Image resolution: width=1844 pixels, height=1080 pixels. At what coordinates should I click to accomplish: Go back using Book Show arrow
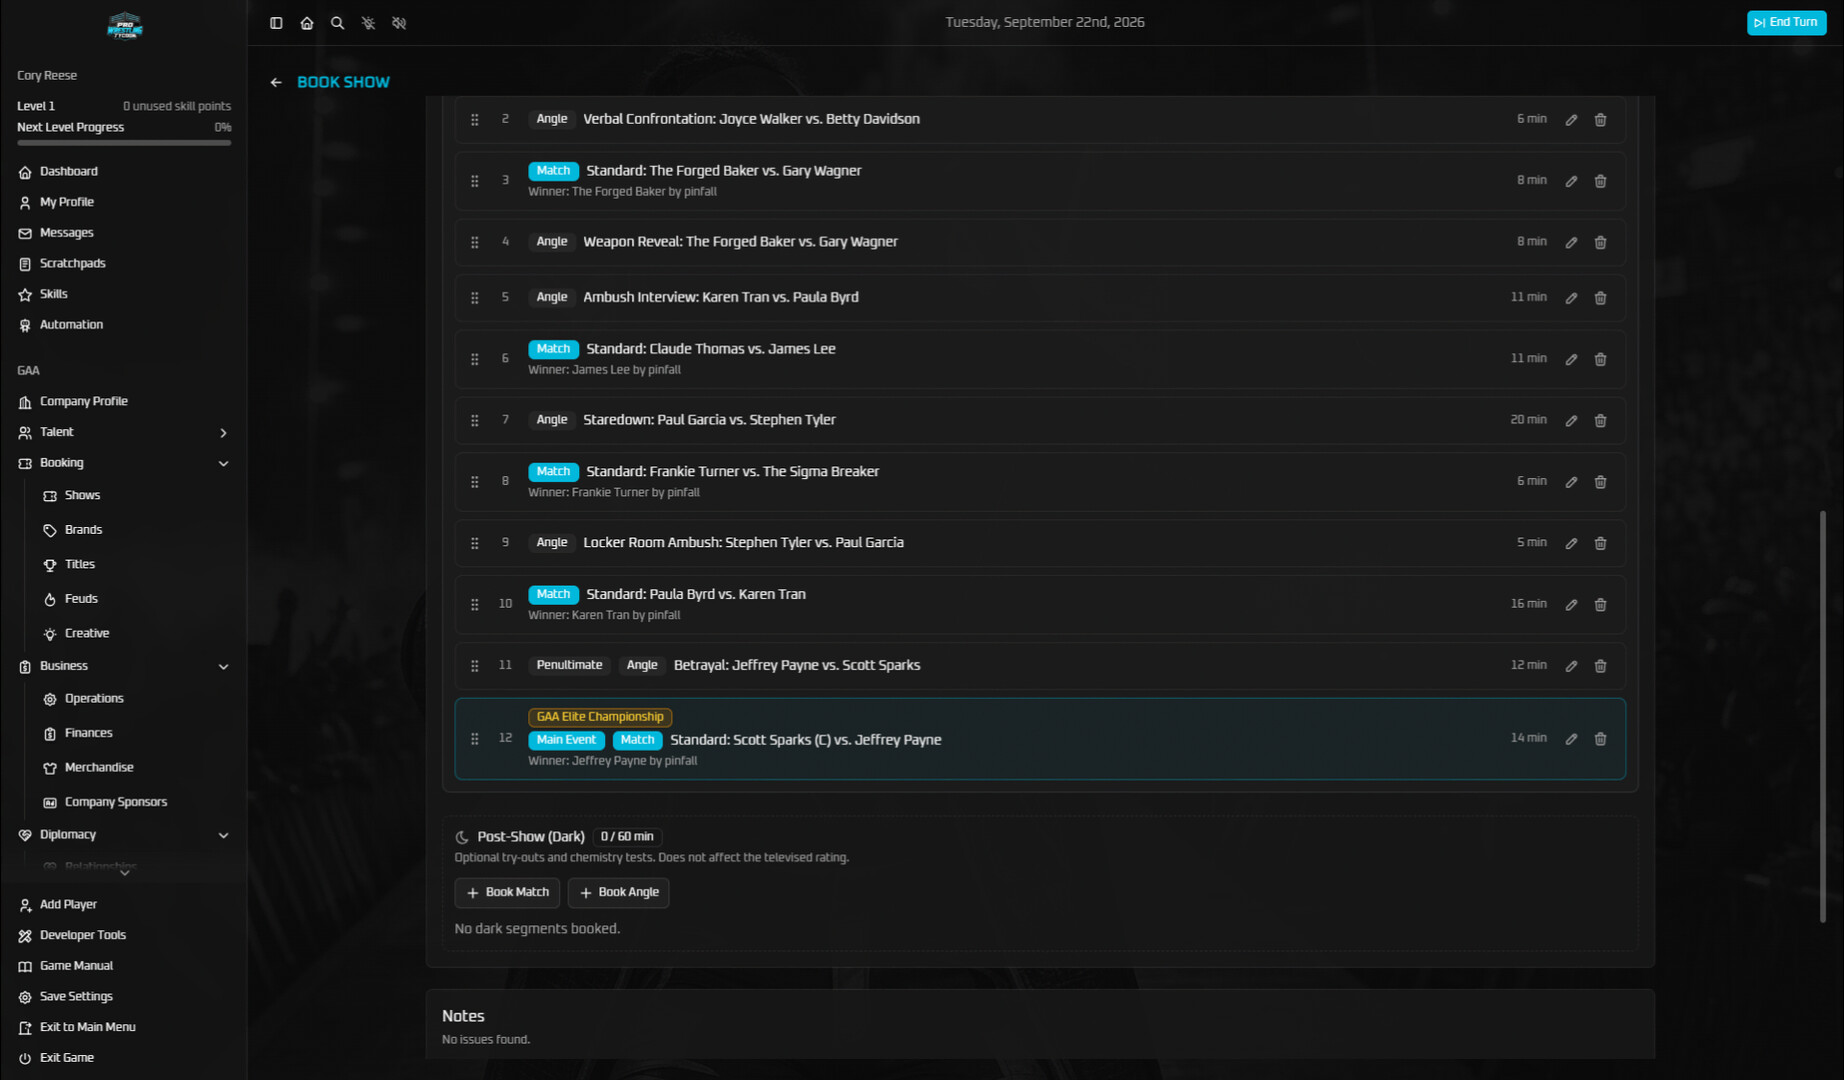[x=276, y=82]
